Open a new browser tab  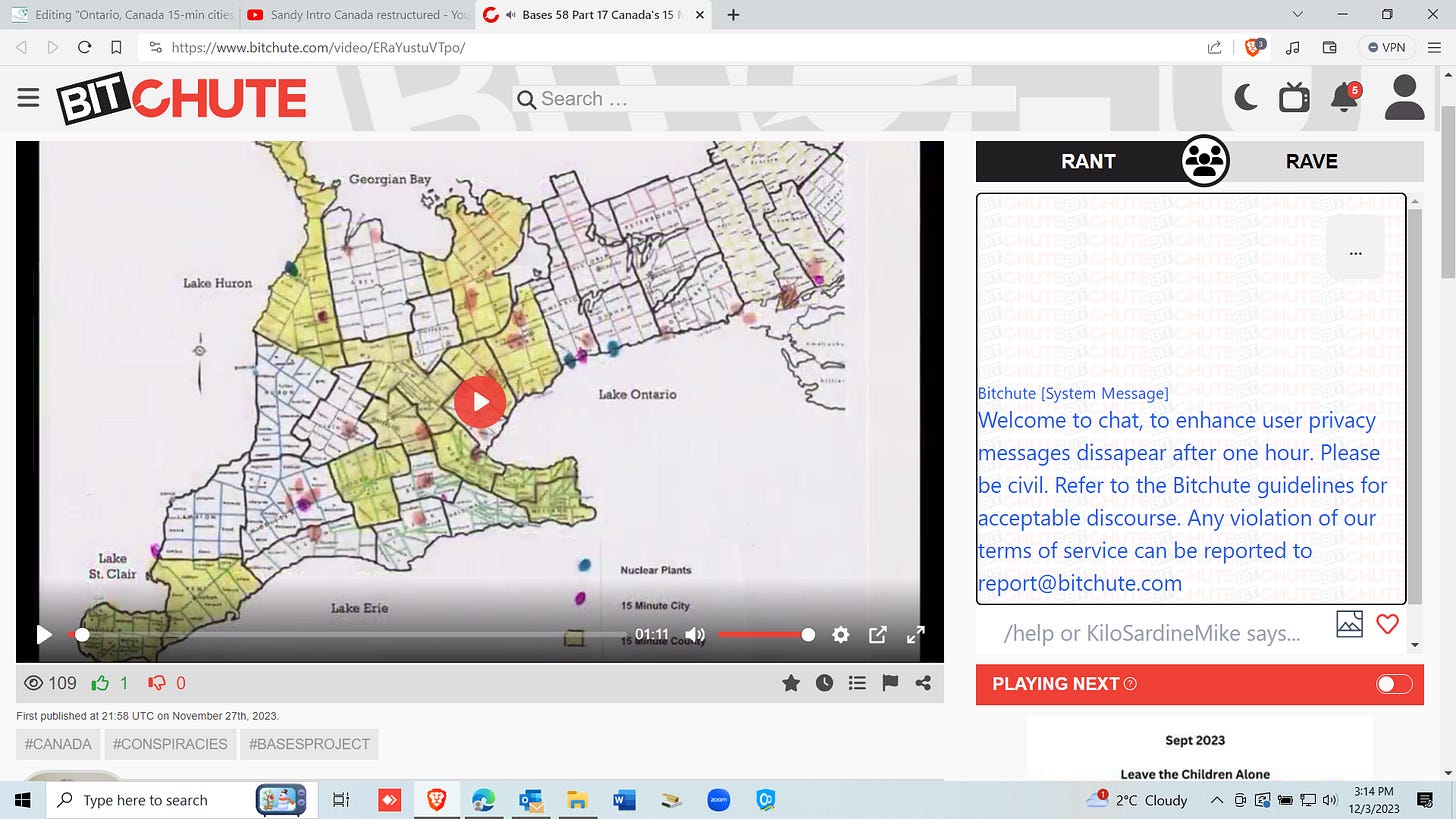point(733,15)
